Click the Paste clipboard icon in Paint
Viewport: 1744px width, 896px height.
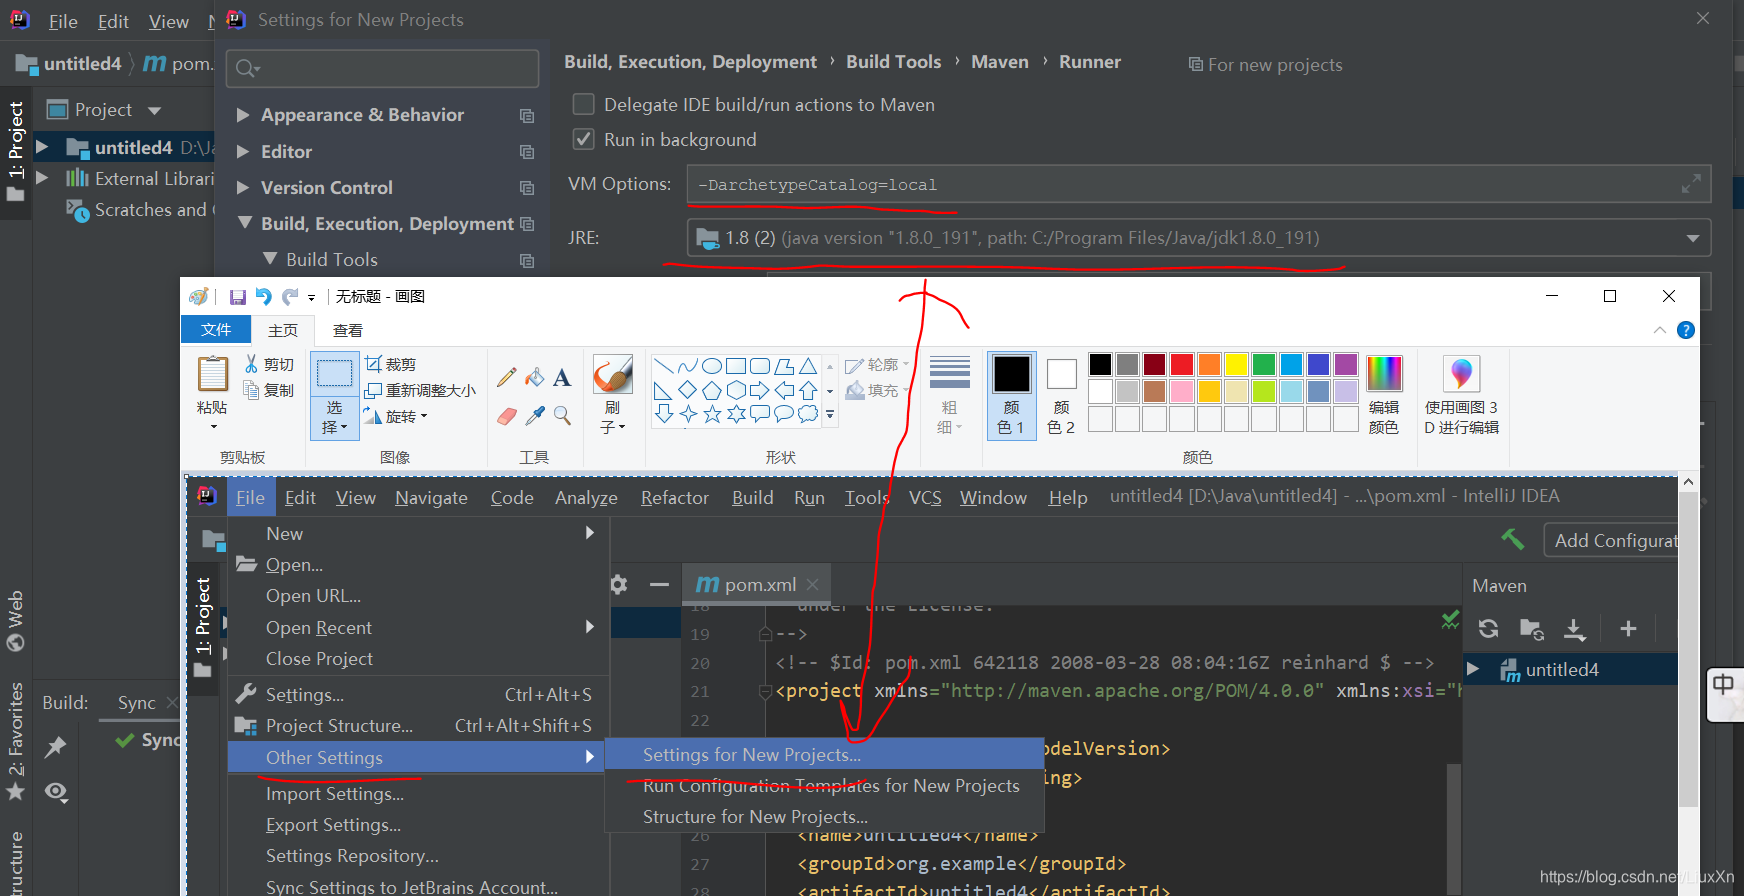(212, 374)
